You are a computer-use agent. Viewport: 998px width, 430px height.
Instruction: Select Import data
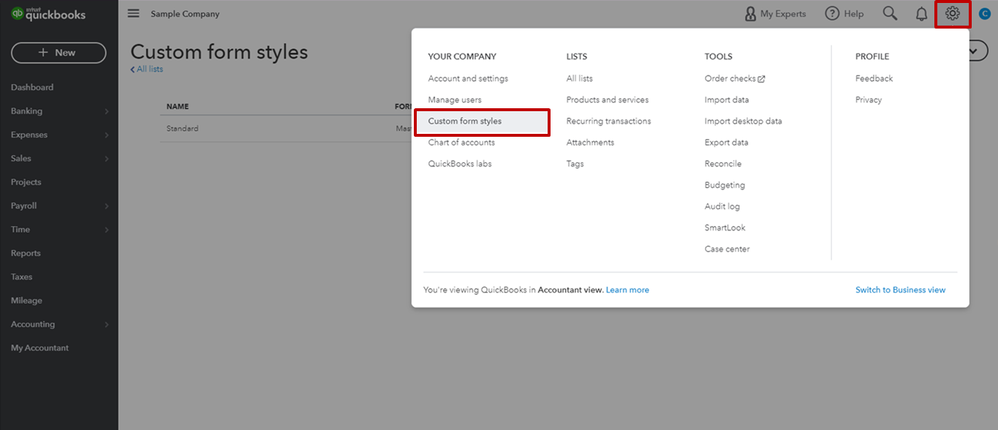coord(727,100)
